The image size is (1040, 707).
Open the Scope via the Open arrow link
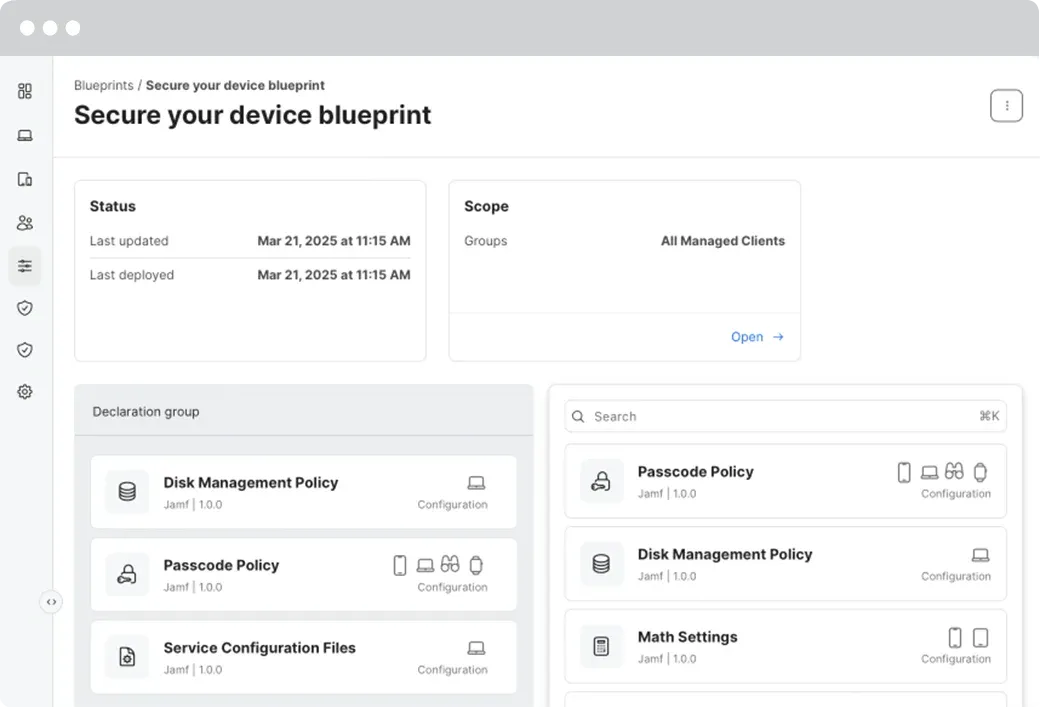pos(757,337)
